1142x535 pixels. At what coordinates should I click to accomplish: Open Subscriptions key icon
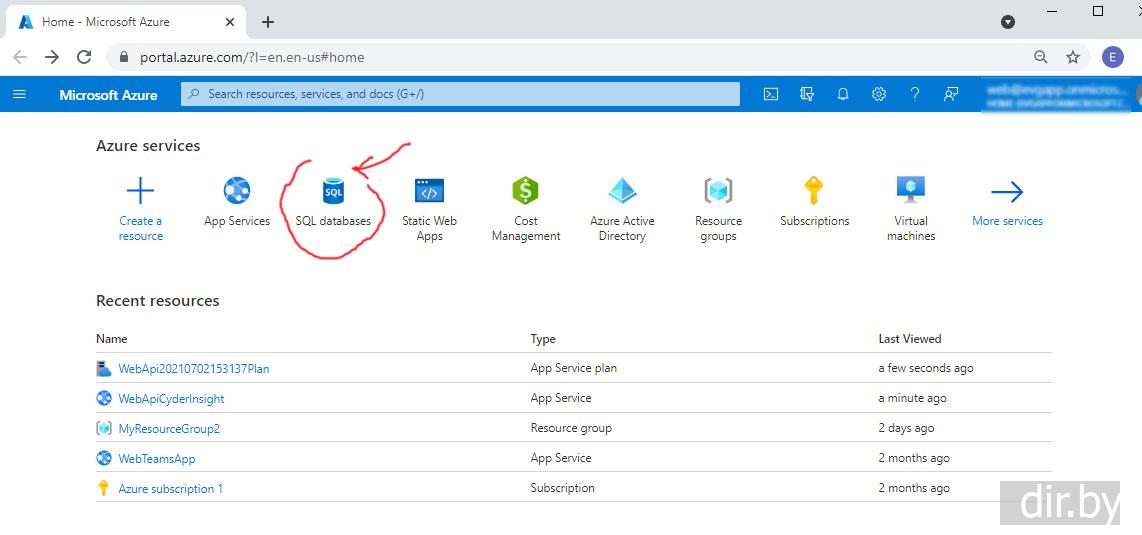(814, 191)
